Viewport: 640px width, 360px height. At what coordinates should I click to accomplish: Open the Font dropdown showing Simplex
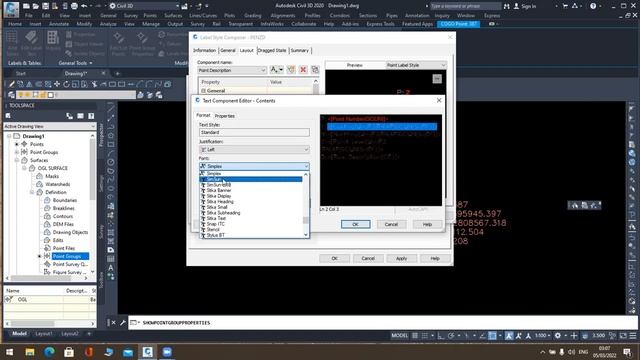pyautogui.click(x=254, y=166)
